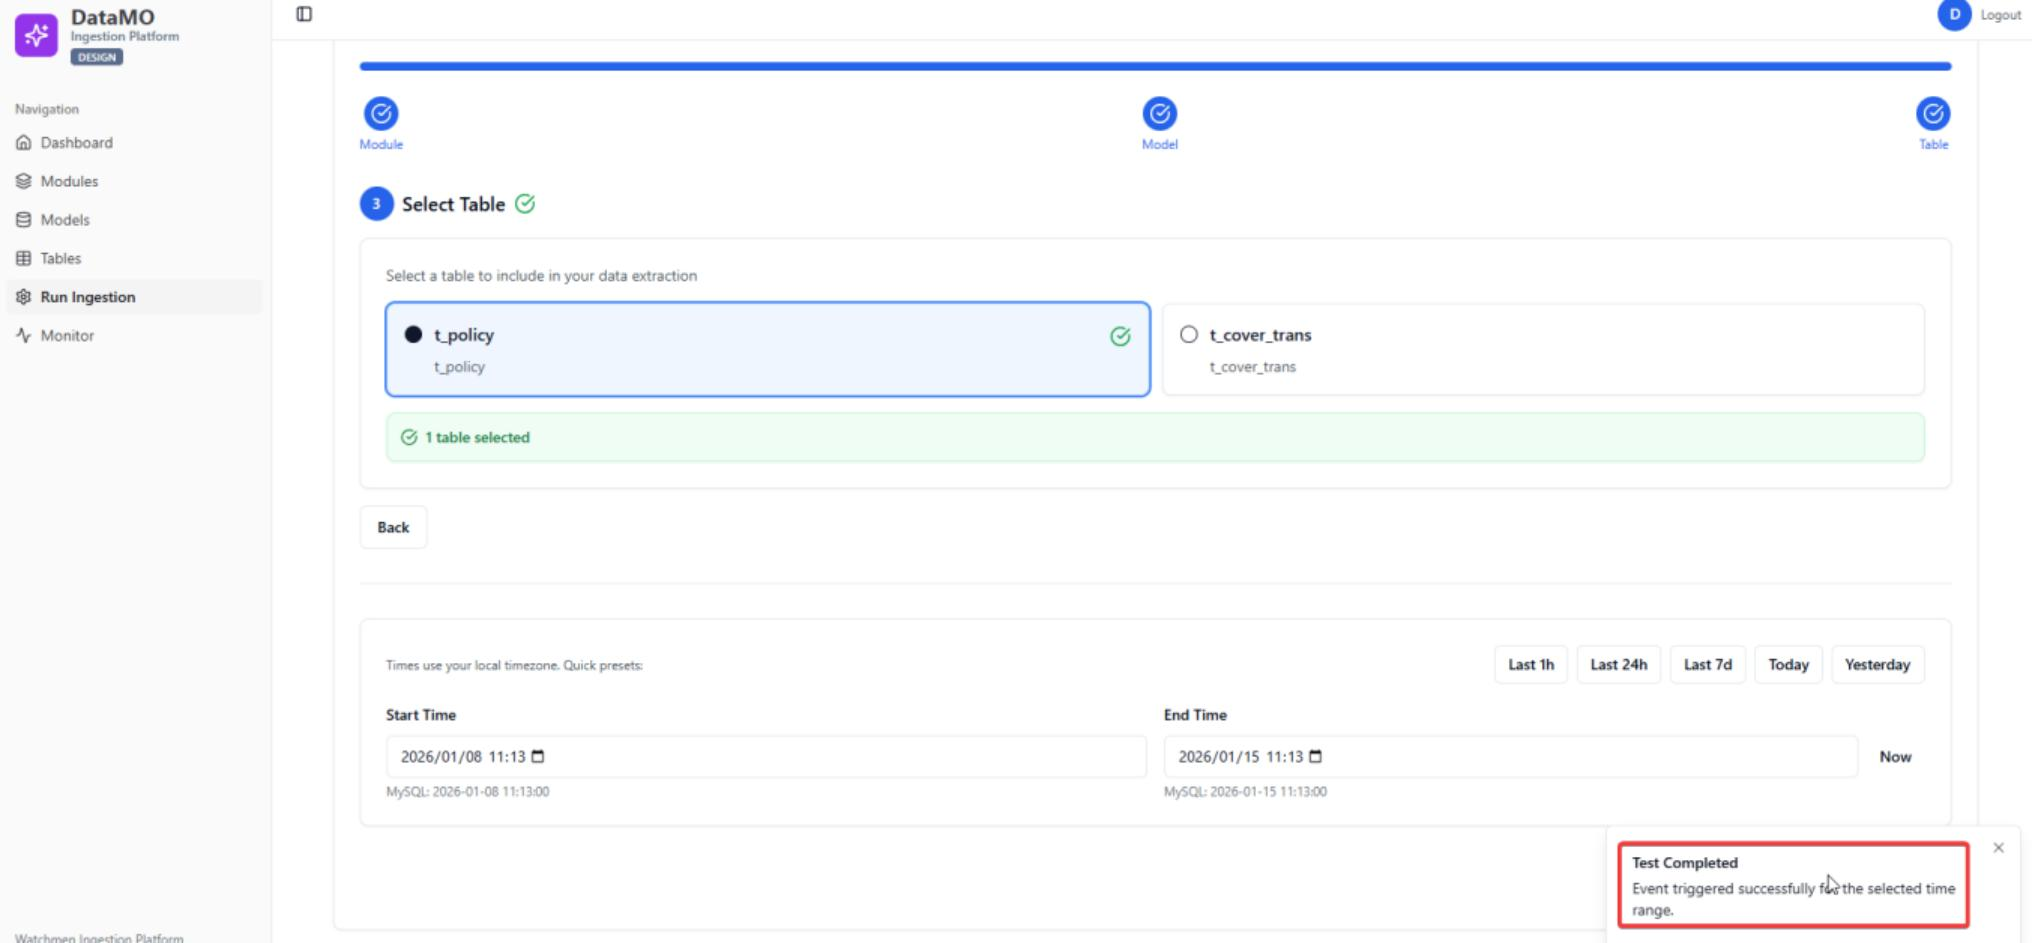Click the Back button

(393, 527)
